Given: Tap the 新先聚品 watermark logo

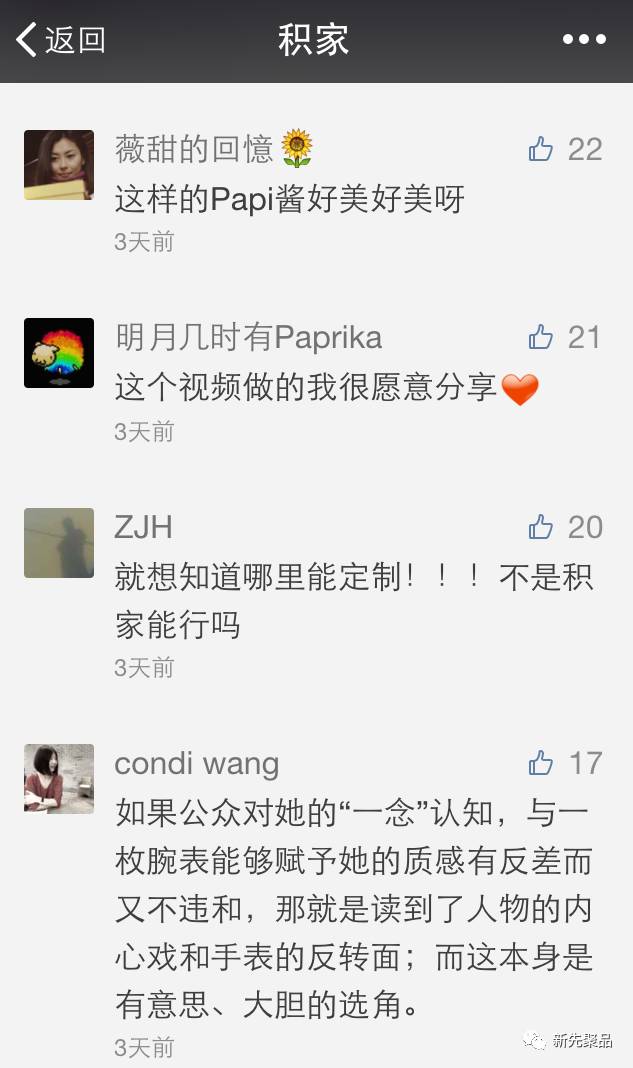Looking at the screenshot, I should pyautogui.click(x=567, y=1040).
